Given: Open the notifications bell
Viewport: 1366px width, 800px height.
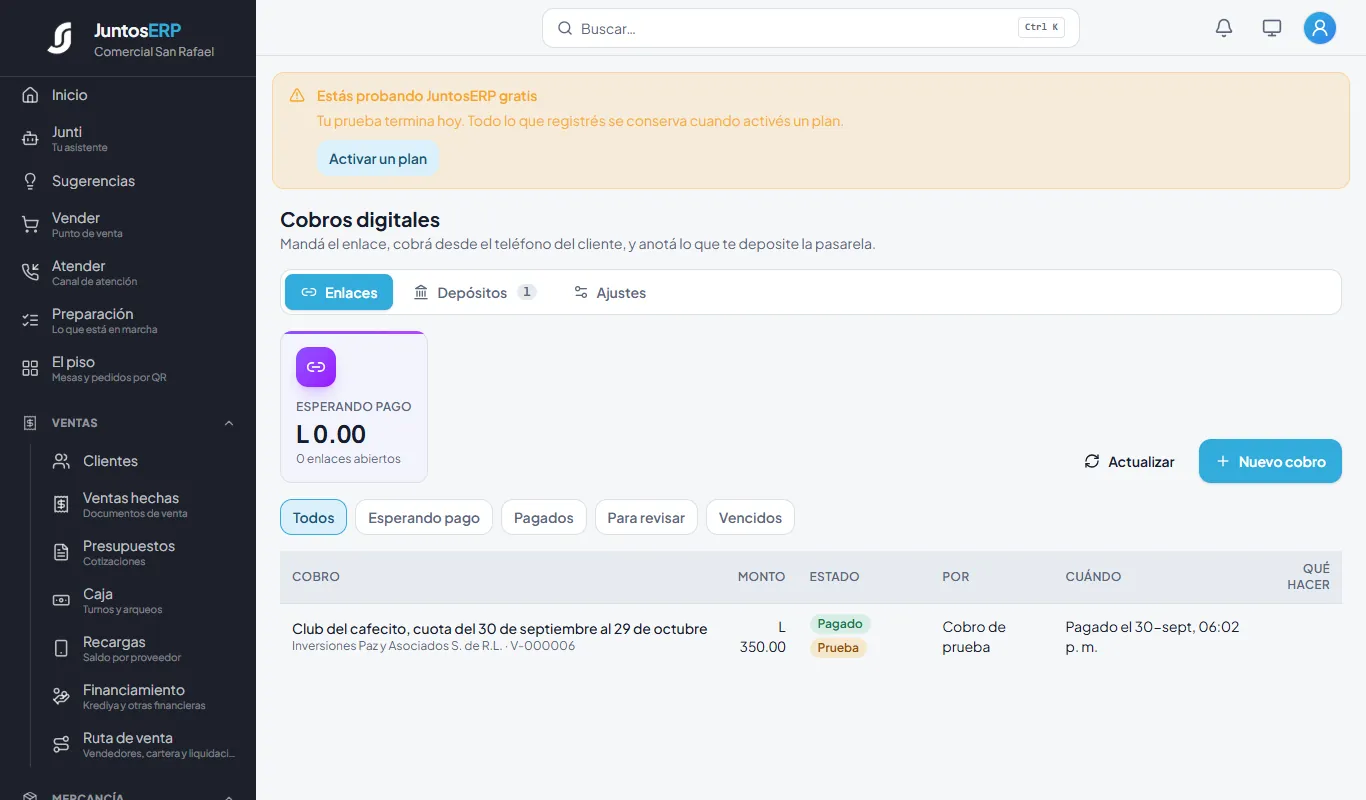Looking at the screenshot, I should click(1224, 28).
